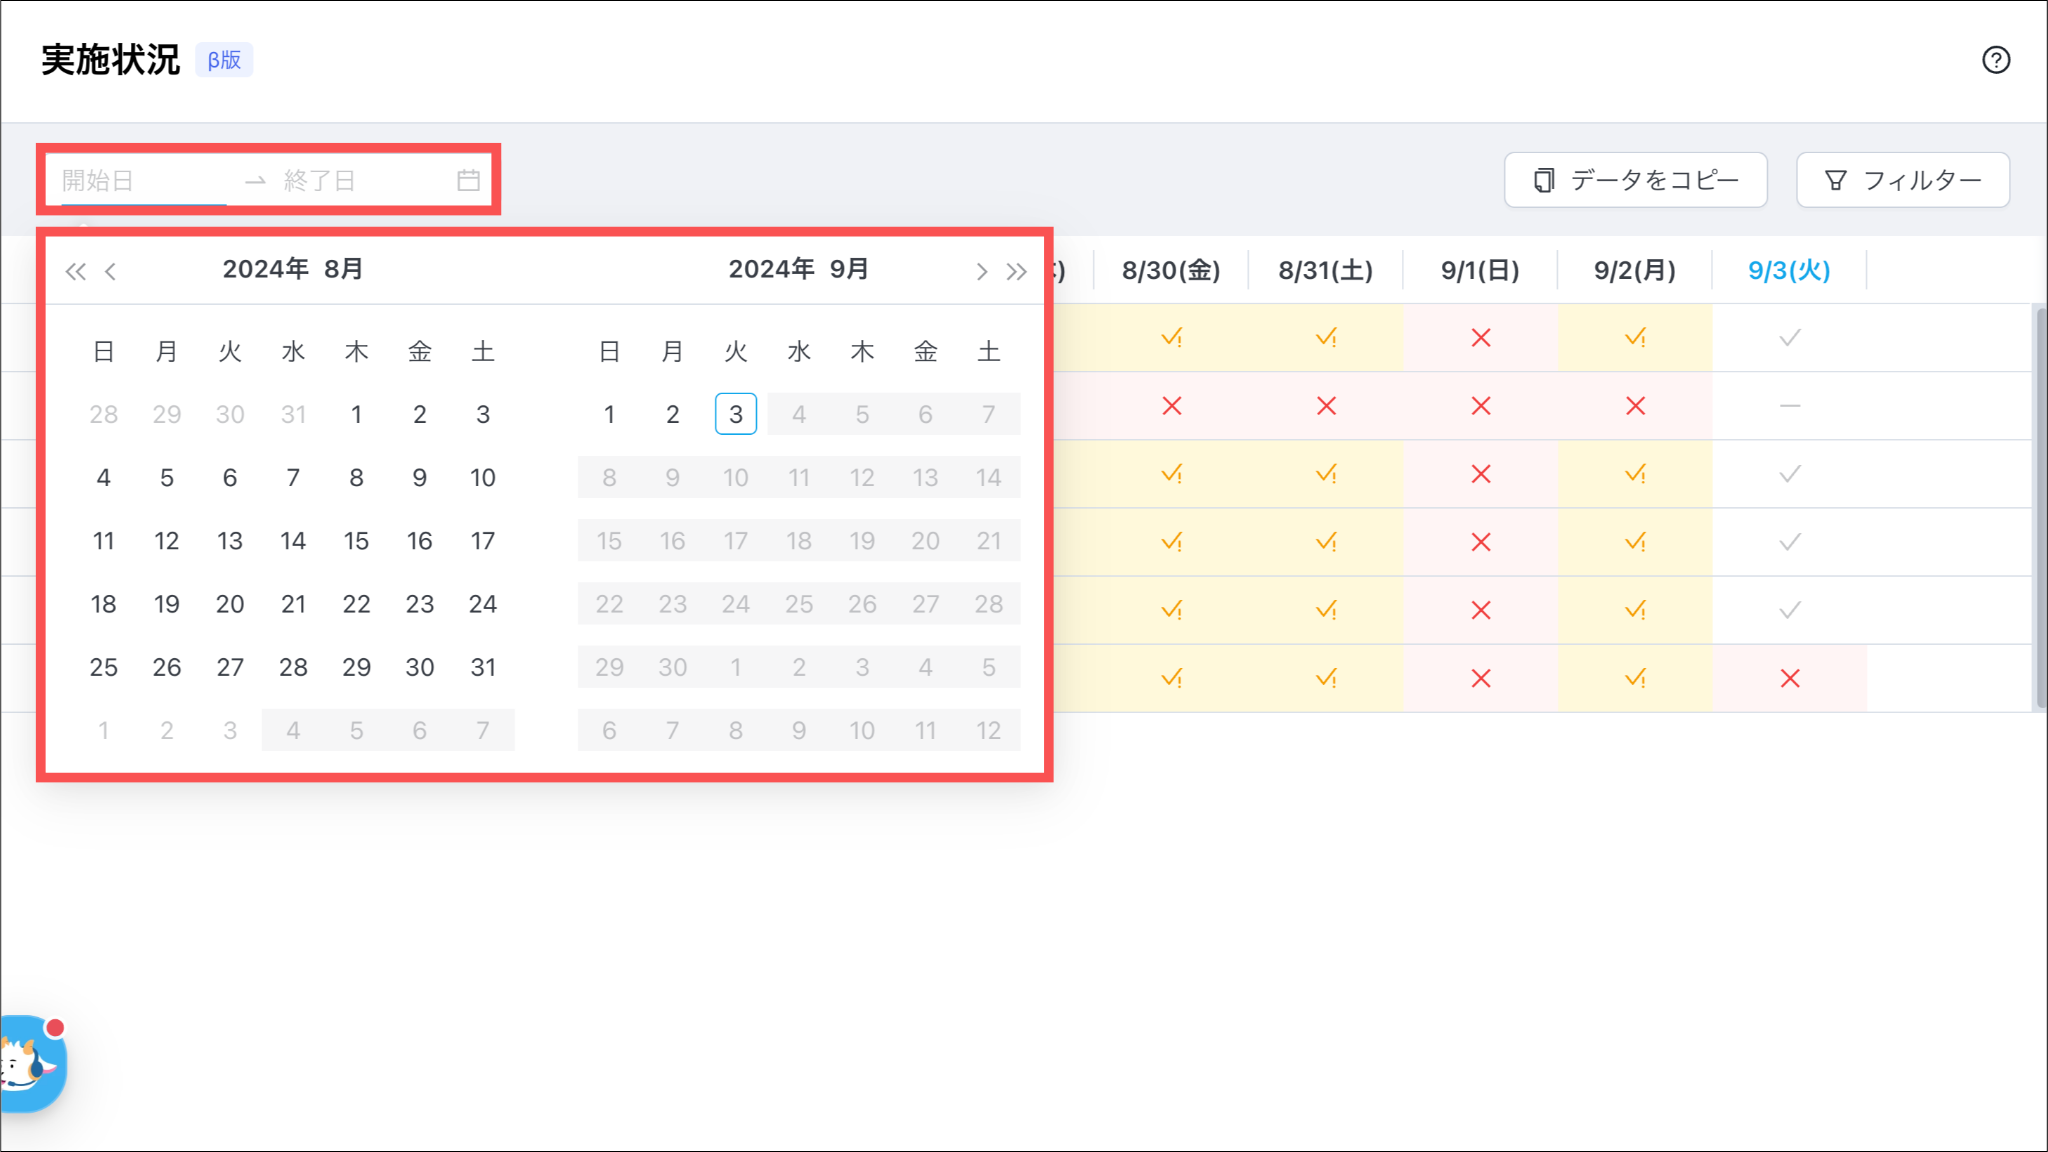
Task: Jump forward one year with double-right arrows
Action: pyautogui.click(x=1017, y=271)
